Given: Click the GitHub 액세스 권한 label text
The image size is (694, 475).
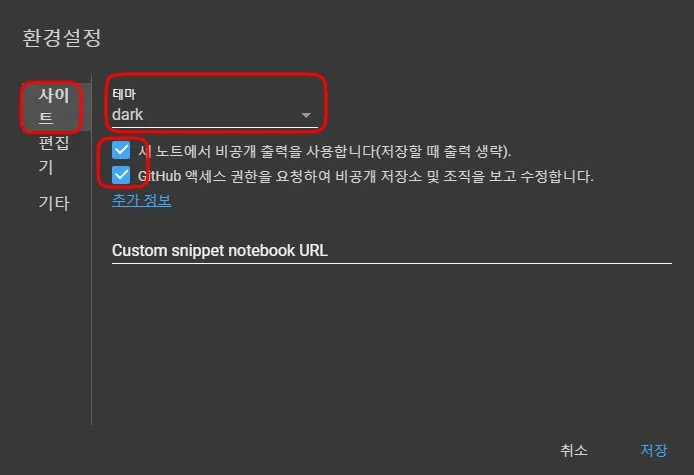Looking at the screenshot, I should [366, 176].
